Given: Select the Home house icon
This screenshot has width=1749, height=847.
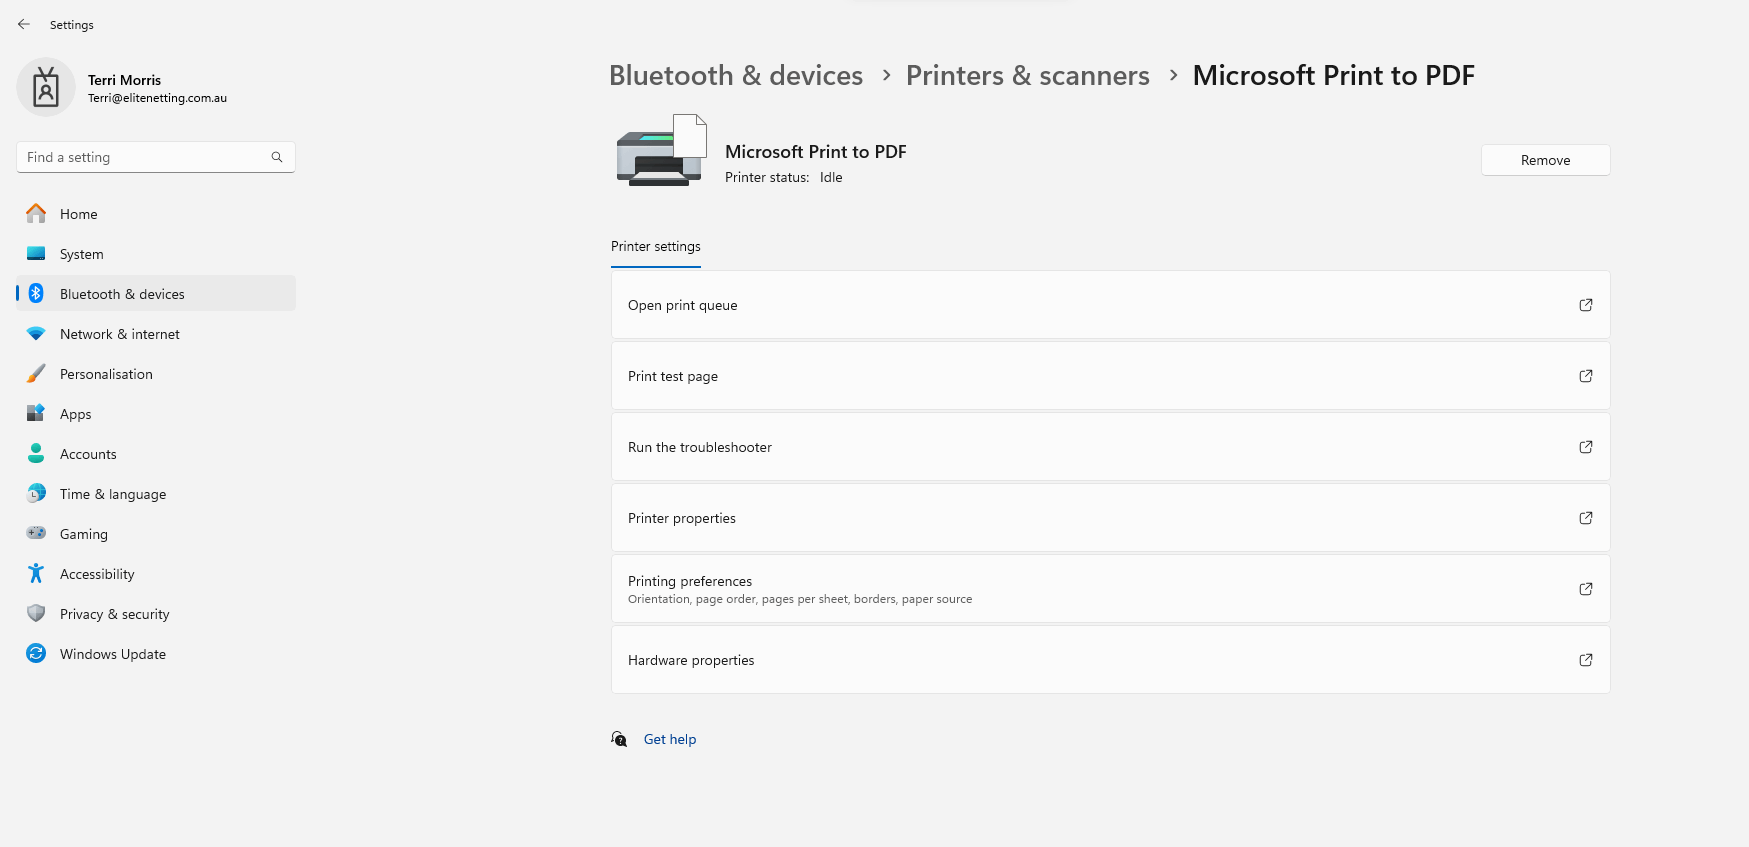Looking at the screenshot, I should tap(36, 213).
